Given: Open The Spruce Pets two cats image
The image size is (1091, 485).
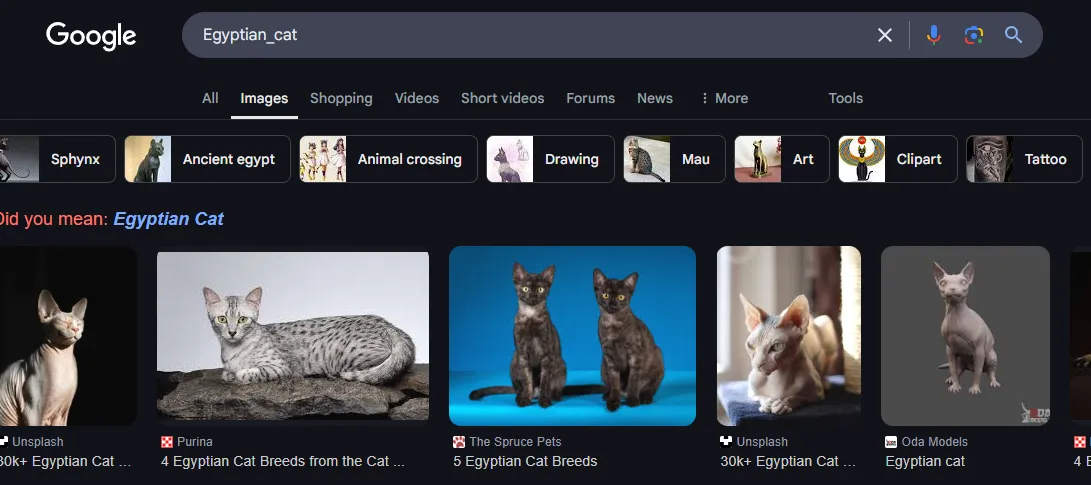Looking at the screenshot, I should [x=572, y=335].
